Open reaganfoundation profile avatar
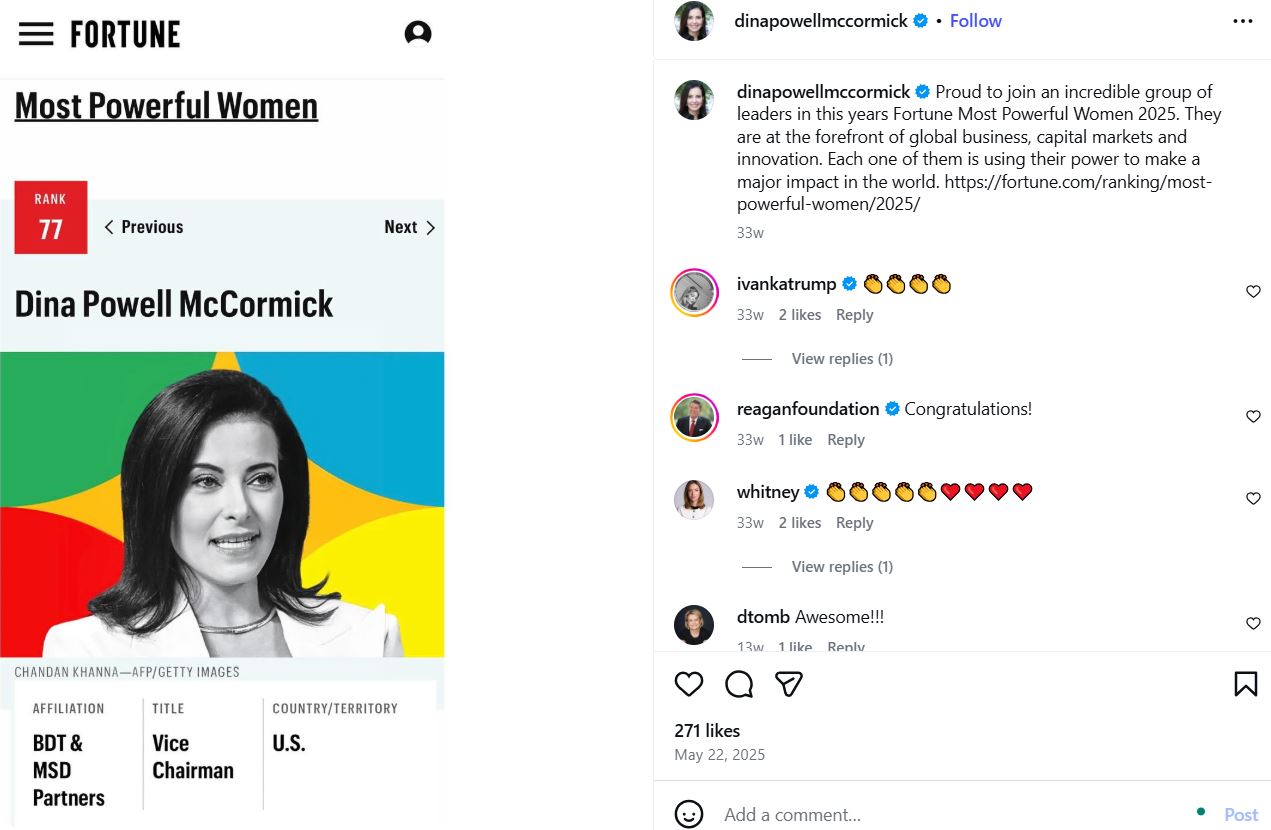The width and height of the screenshot is (1271, 830). pos(694,417)
